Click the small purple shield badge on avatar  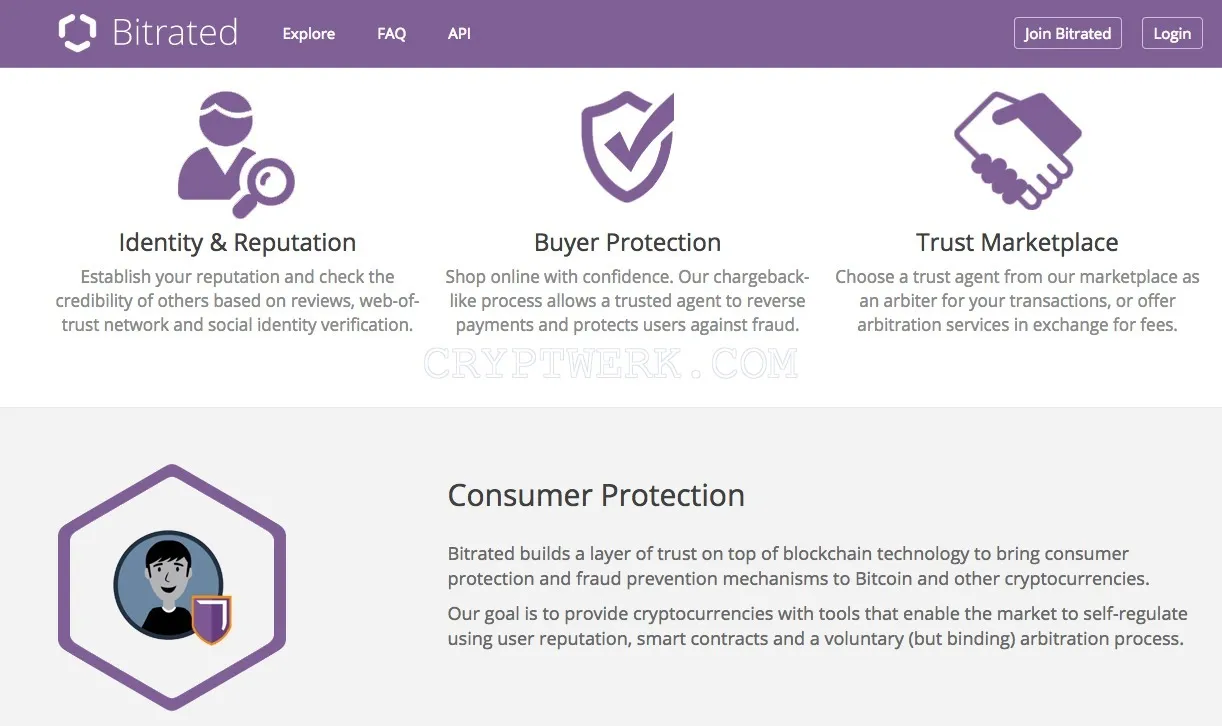[211, 619]
